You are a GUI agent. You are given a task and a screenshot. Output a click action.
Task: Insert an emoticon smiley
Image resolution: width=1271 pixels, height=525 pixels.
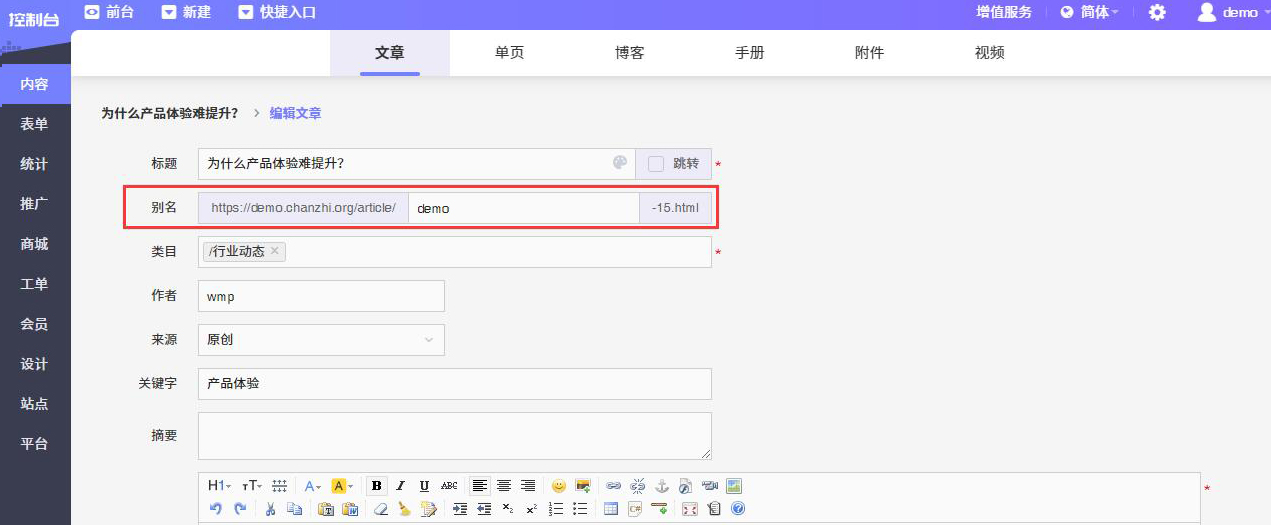coord(559,486)
